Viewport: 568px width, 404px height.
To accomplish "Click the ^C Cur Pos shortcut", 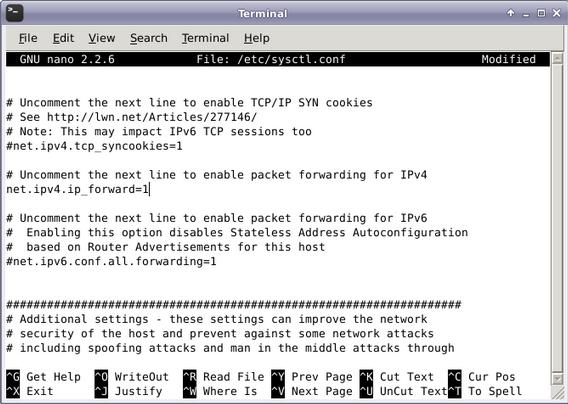I will [x=482, y=377].
